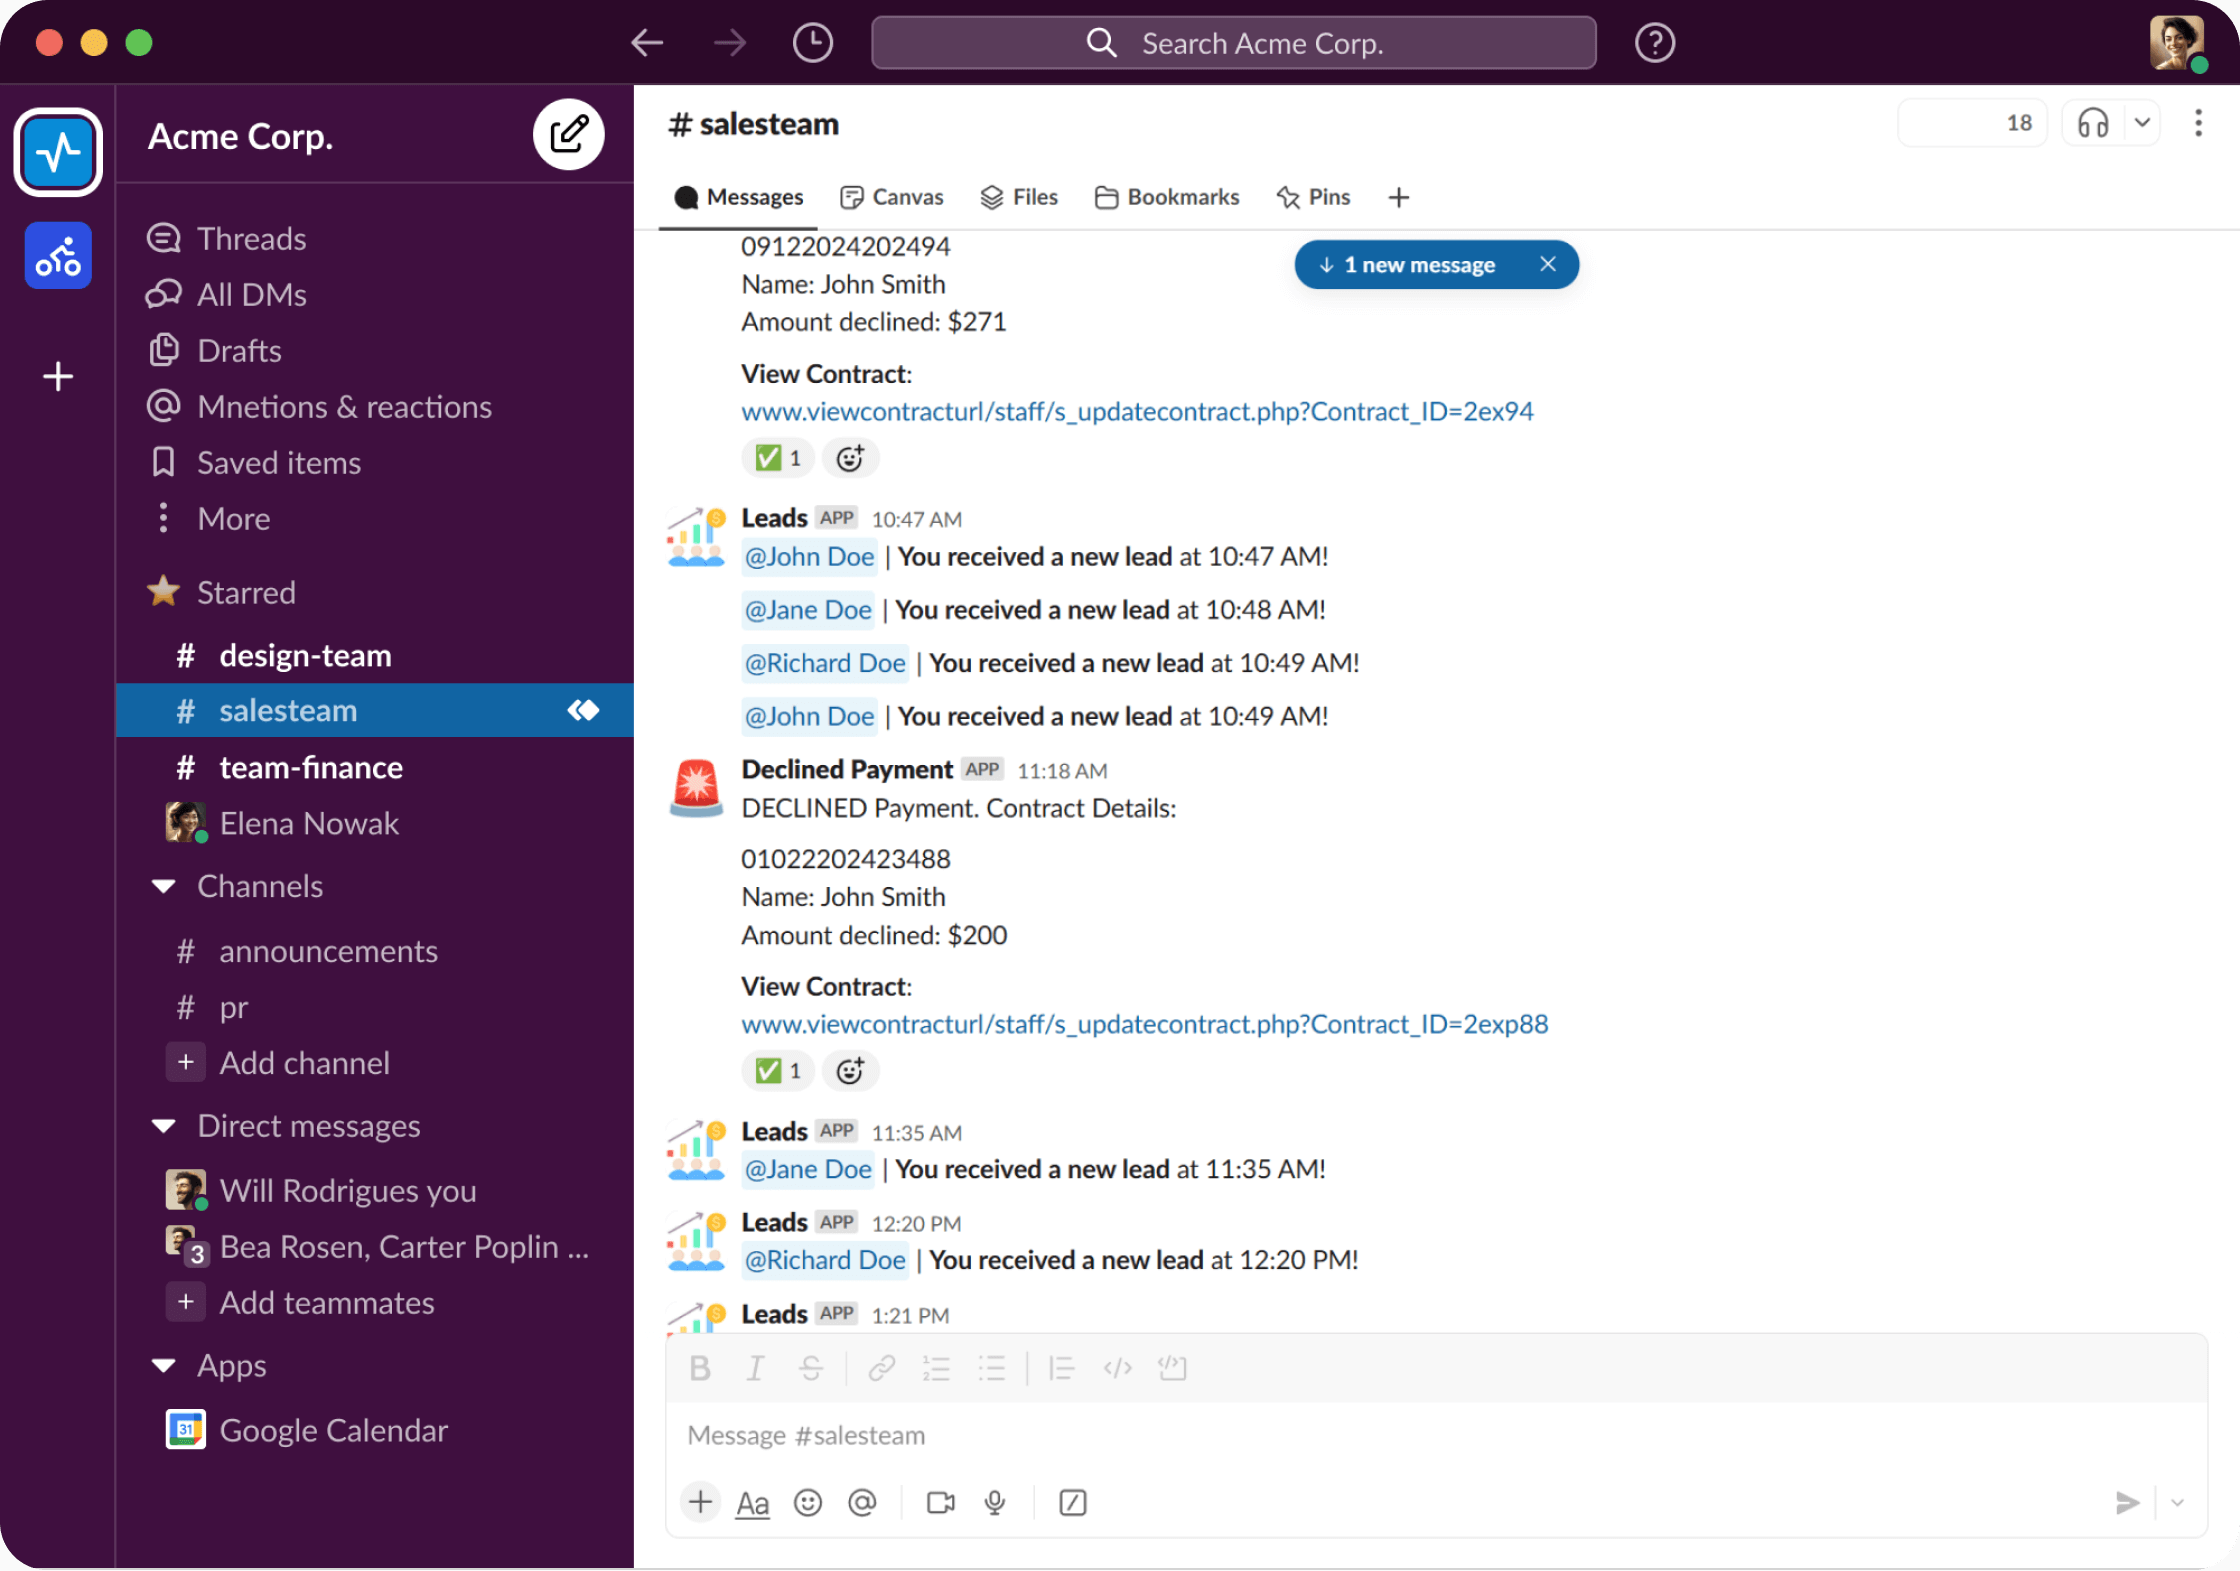Viewport: 2240px width, 1571px height.
Task: Click the Search Acme Corp. field
Action: click(1233, 43)
